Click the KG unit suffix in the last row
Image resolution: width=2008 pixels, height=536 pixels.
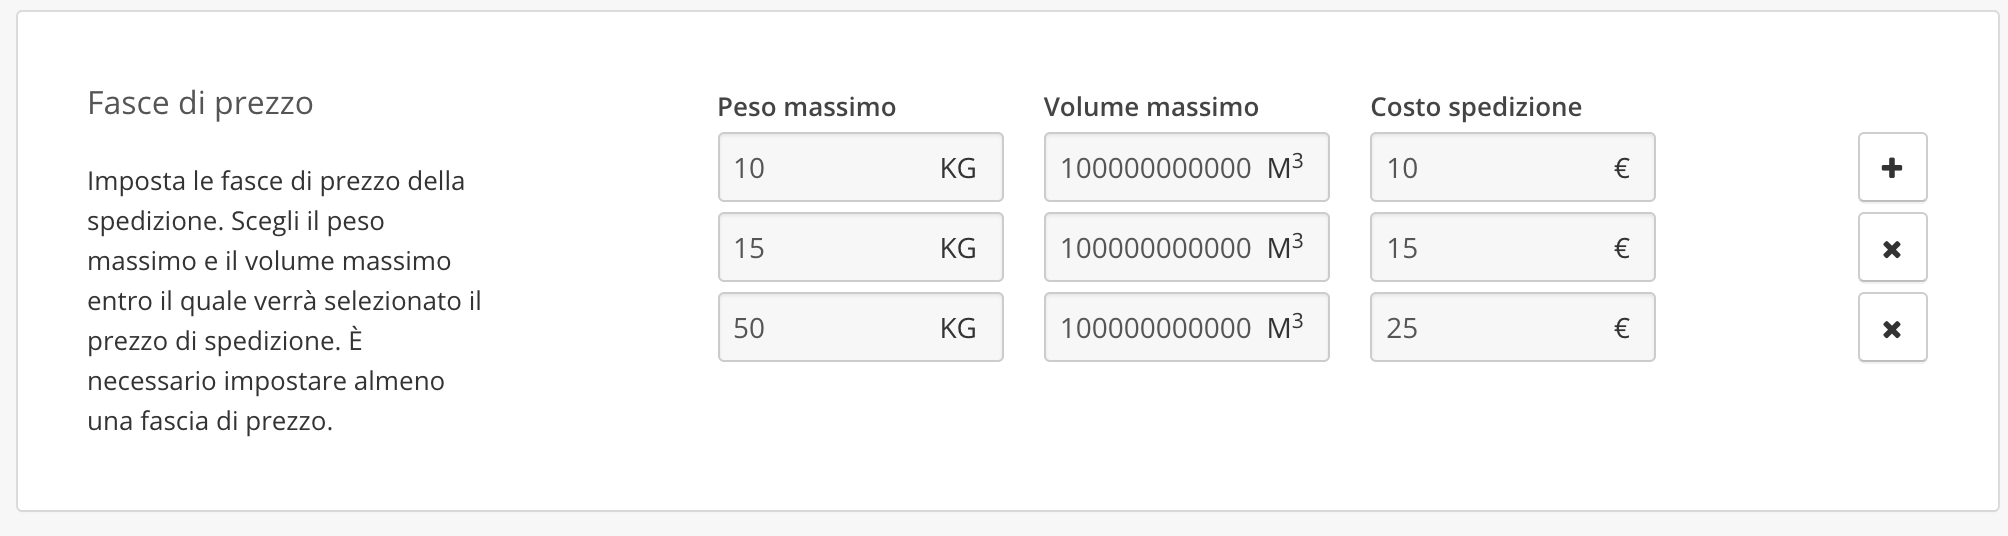pyautogui.click(x=957, y=328)
